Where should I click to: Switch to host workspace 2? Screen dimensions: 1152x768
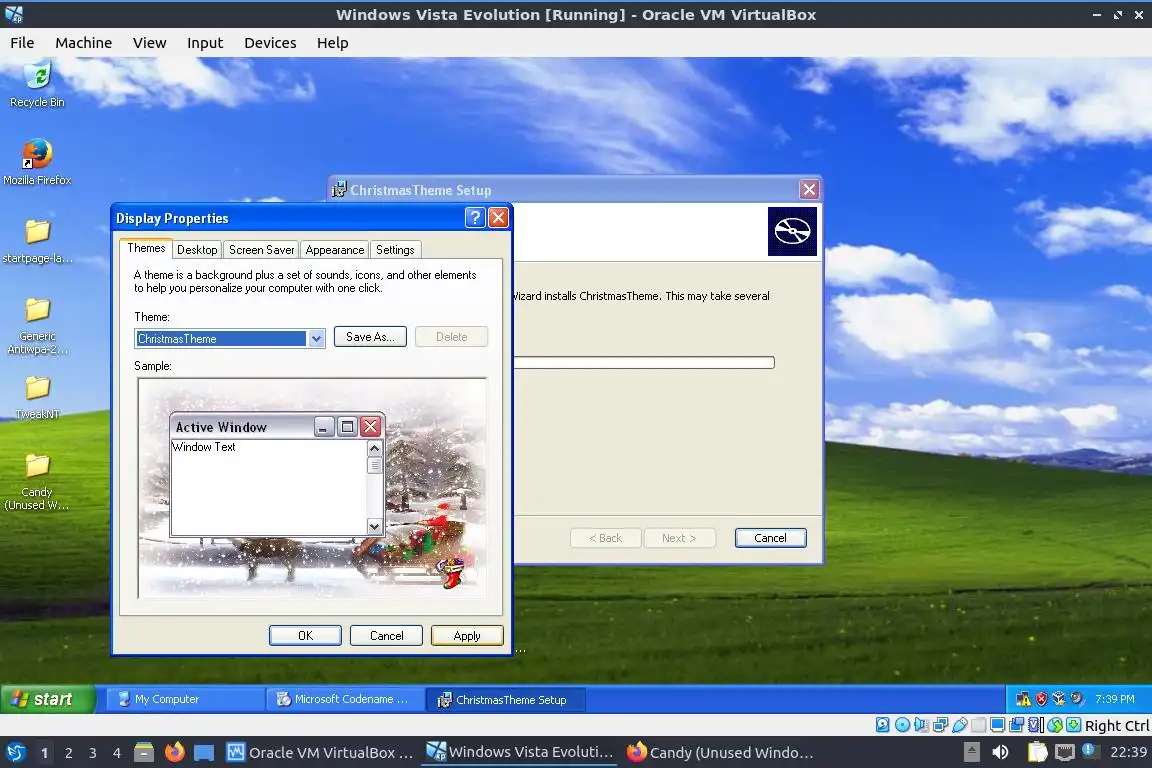coord(68,753)
